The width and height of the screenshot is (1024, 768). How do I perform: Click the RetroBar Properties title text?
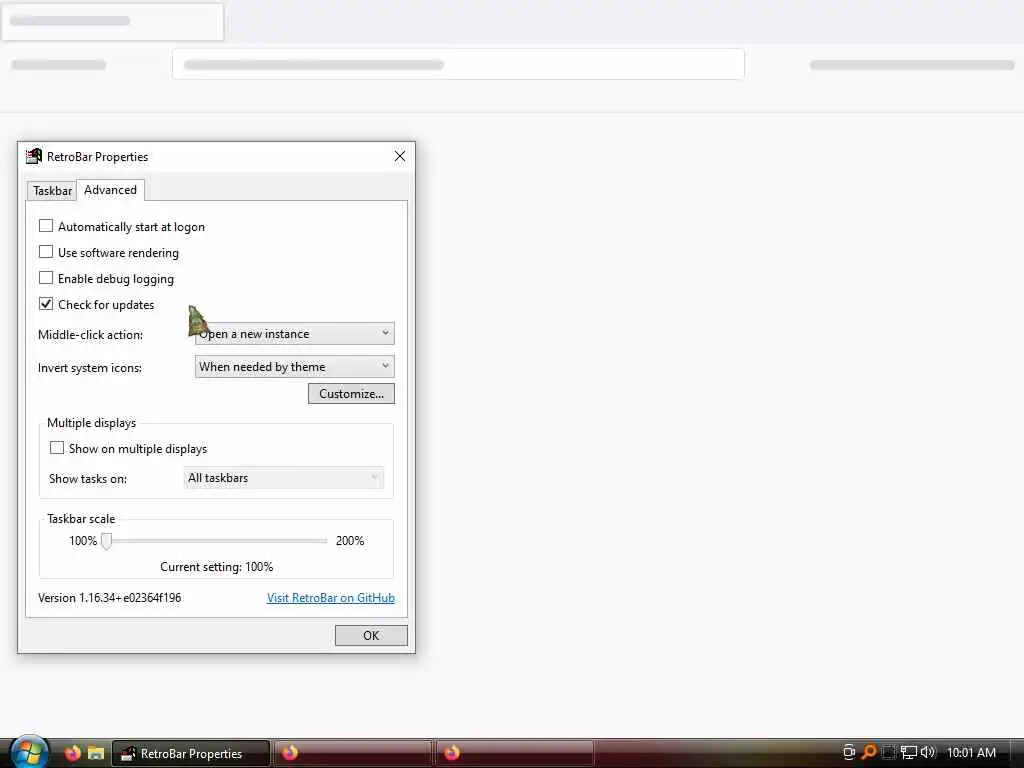point(97,157)
